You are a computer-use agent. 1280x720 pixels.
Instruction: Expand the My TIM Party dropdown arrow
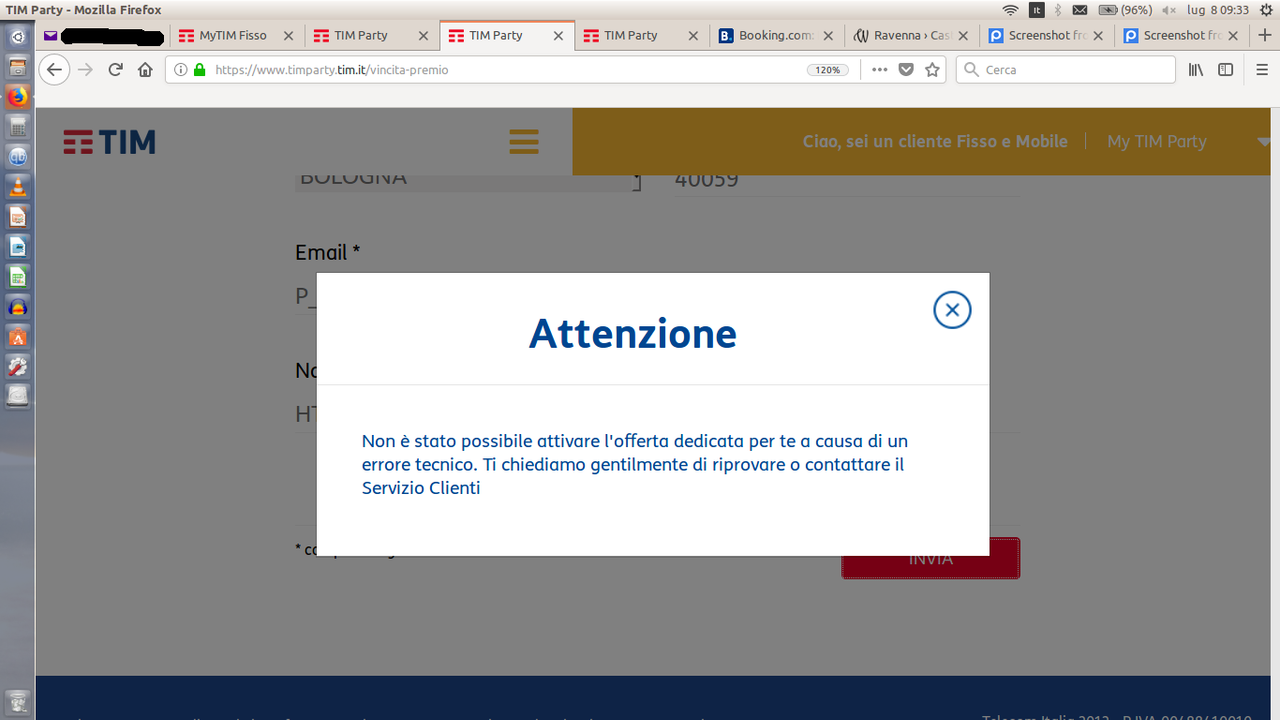(x=1263, y=142)
